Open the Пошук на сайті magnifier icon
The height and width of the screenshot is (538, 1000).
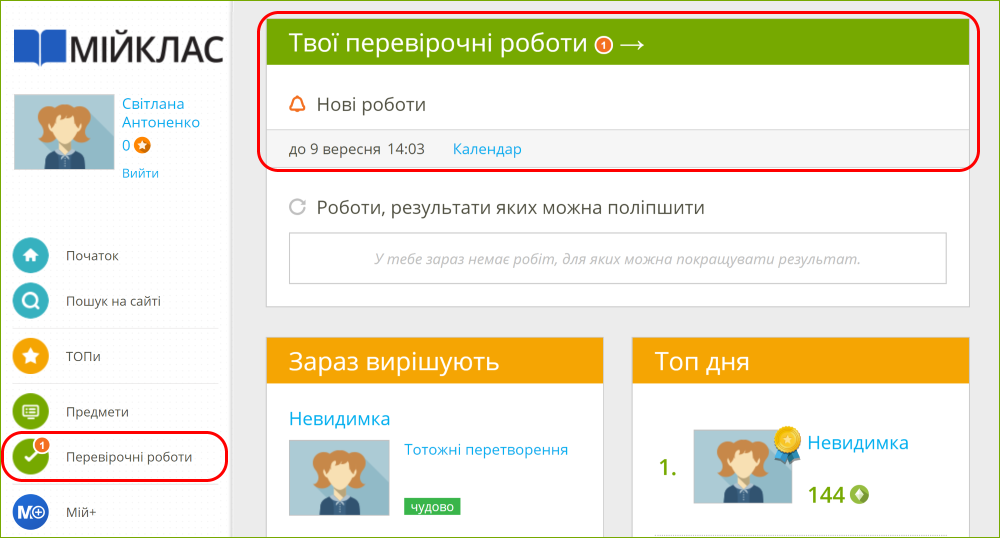(x=31, y=301)
